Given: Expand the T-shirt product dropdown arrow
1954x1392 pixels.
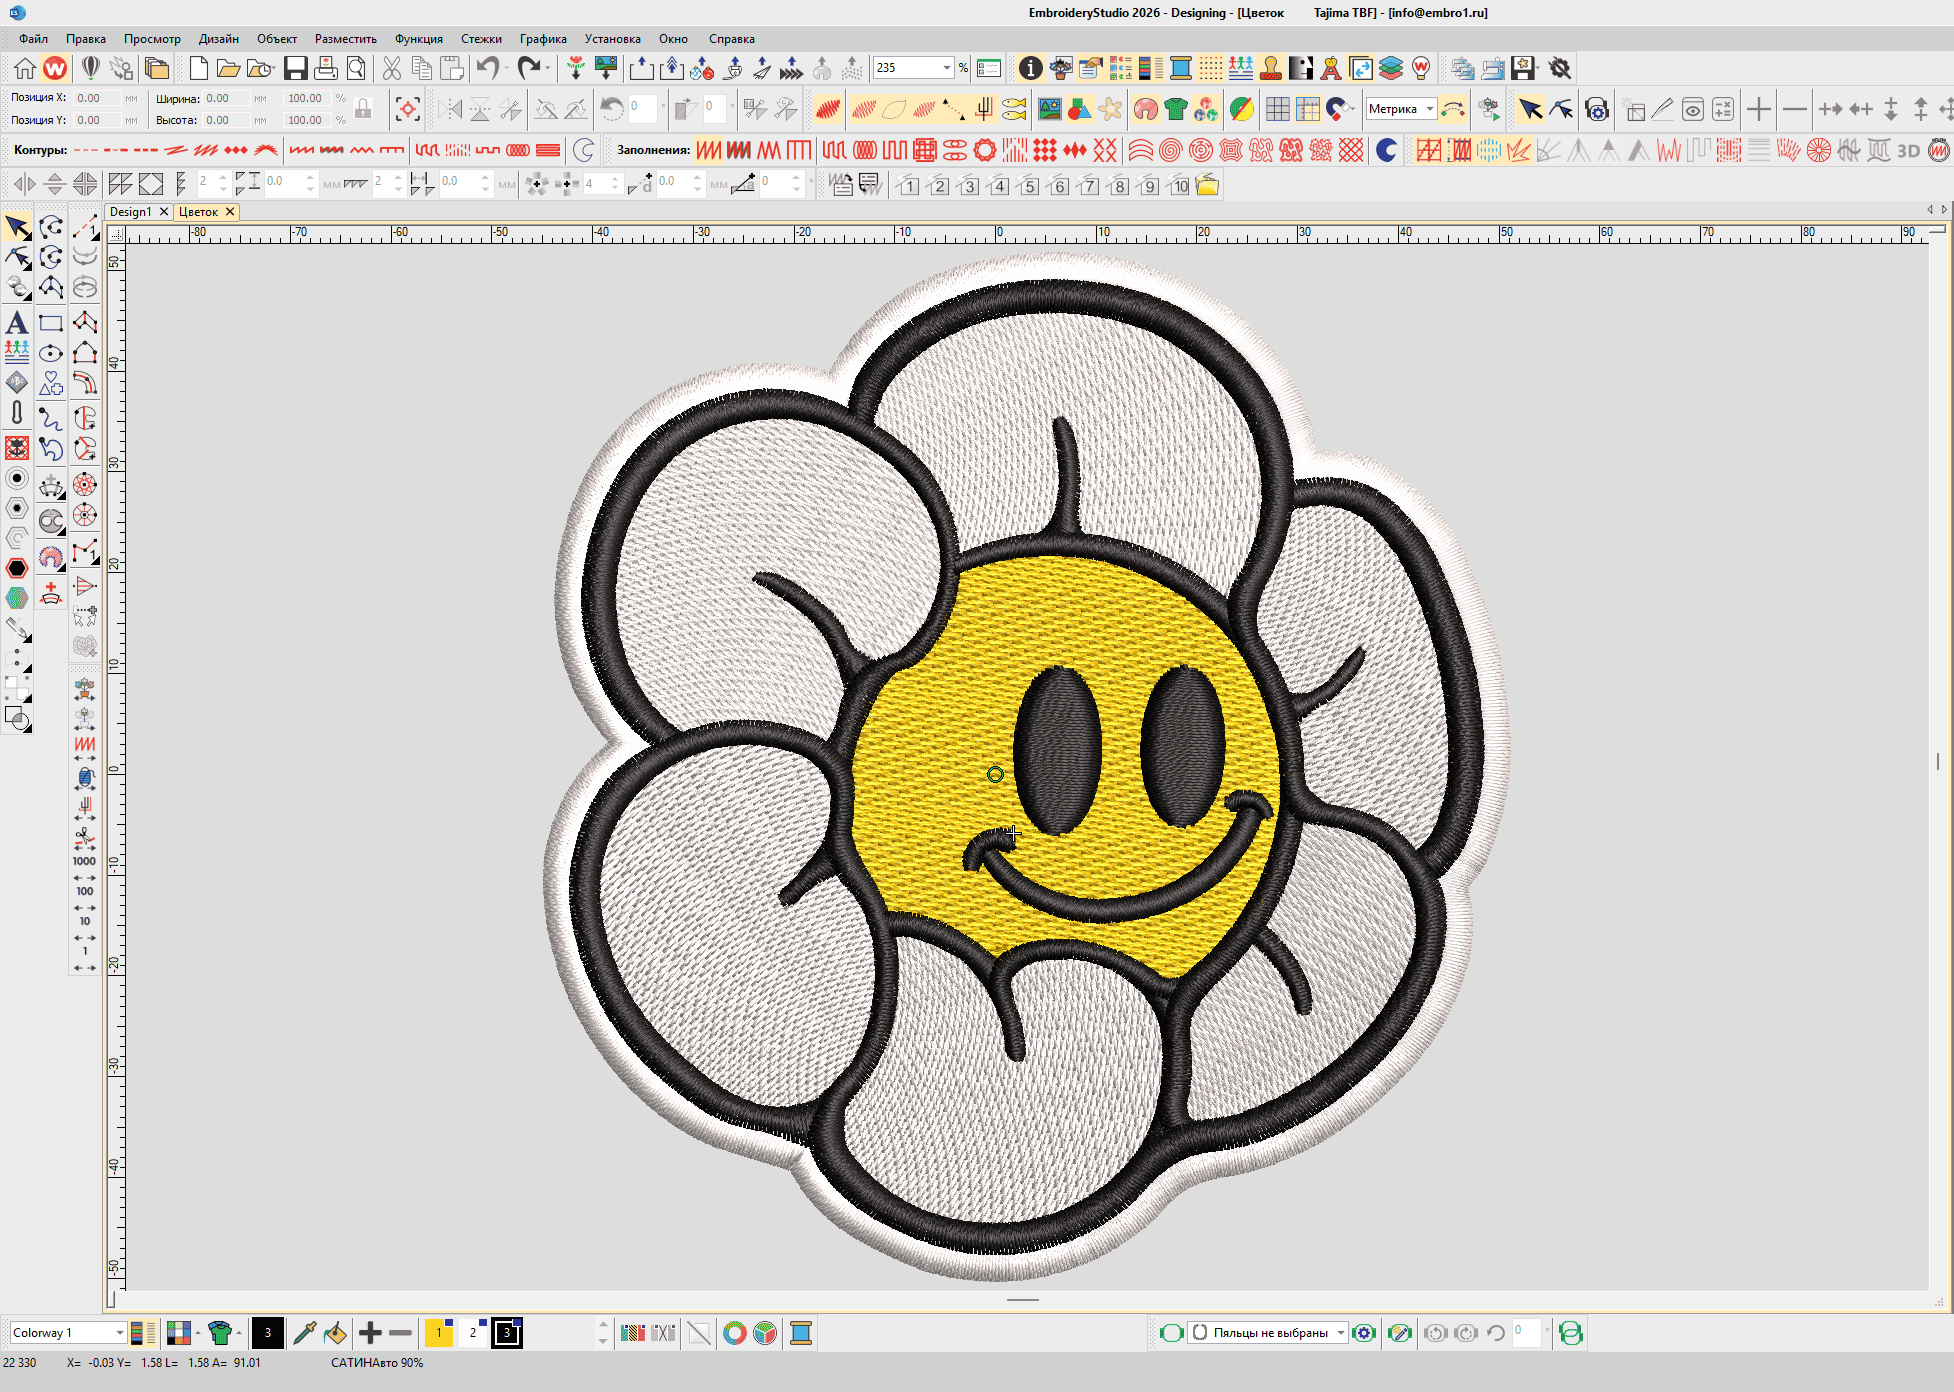Looking at the screenshot, I should (238, 1333).
